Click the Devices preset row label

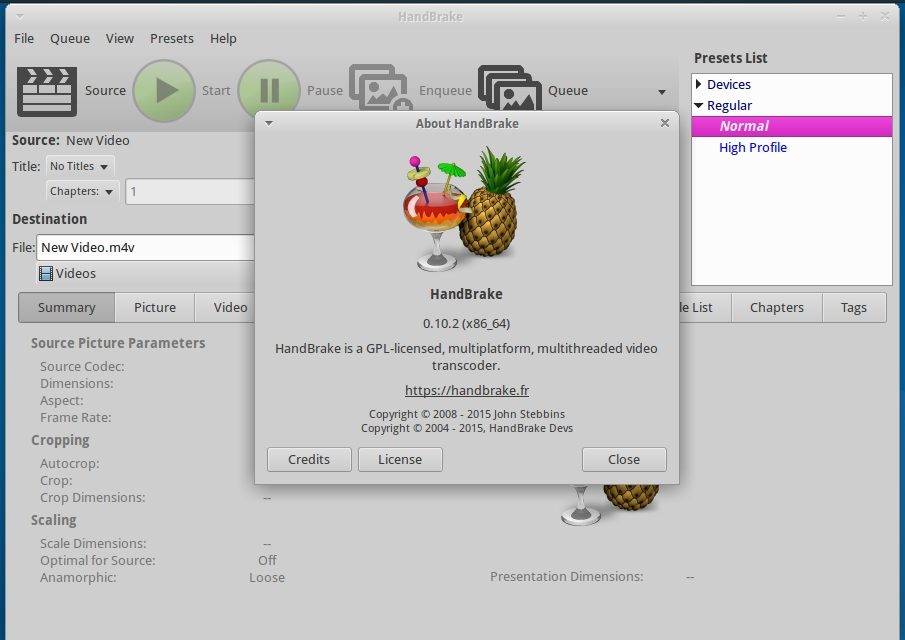(729, 84)
